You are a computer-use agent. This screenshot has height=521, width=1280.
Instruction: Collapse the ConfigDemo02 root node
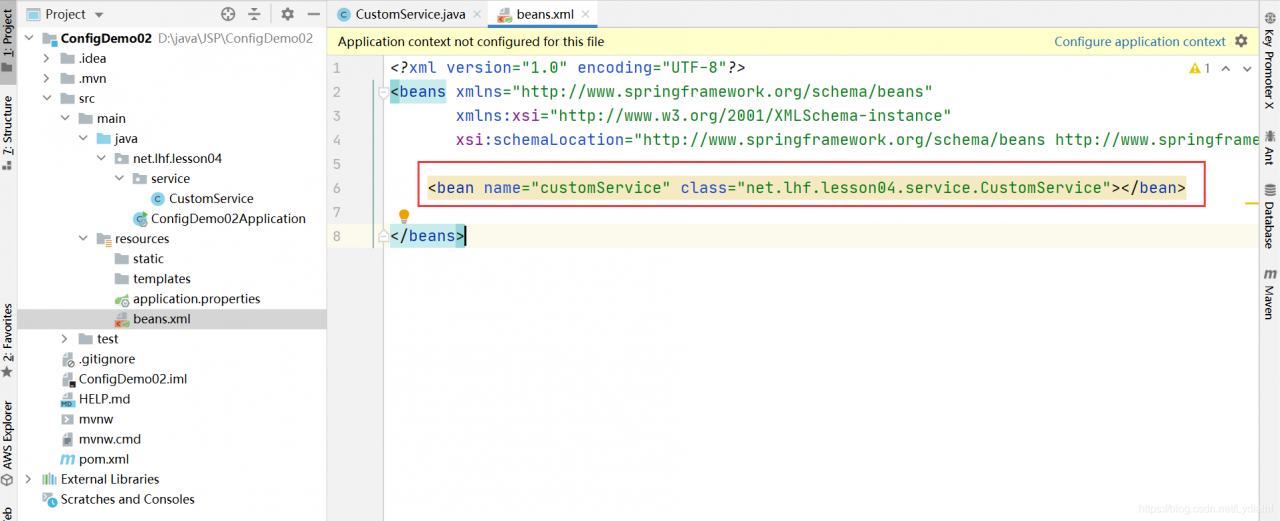coord(29,39)
